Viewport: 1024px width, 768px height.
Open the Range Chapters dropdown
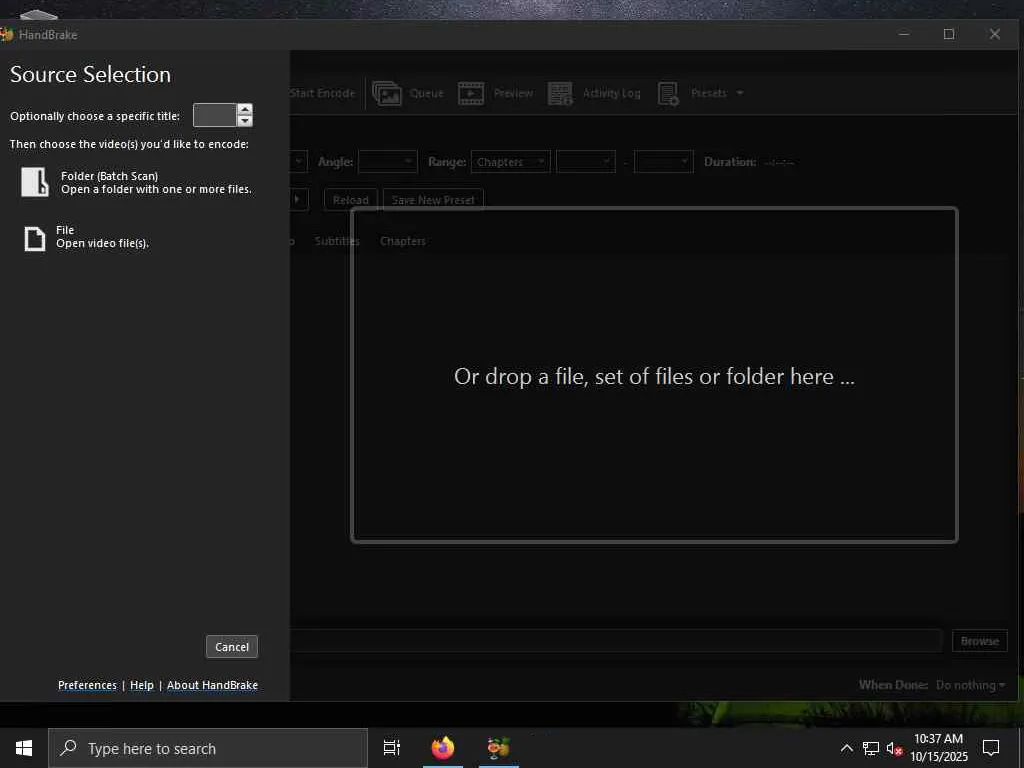511,161
